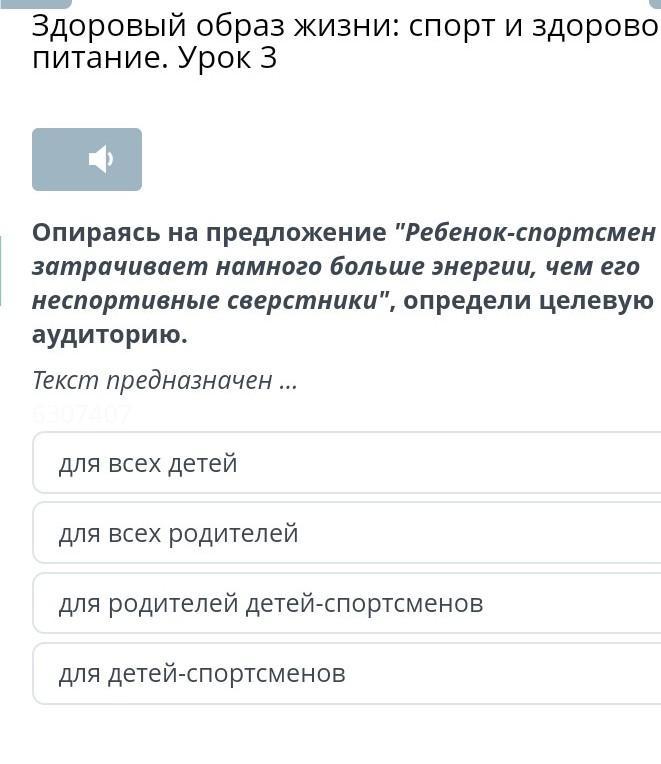
Task: Click the quoted phrase "Ребенок-спортсмен"
Action: [x=529, y=233]
